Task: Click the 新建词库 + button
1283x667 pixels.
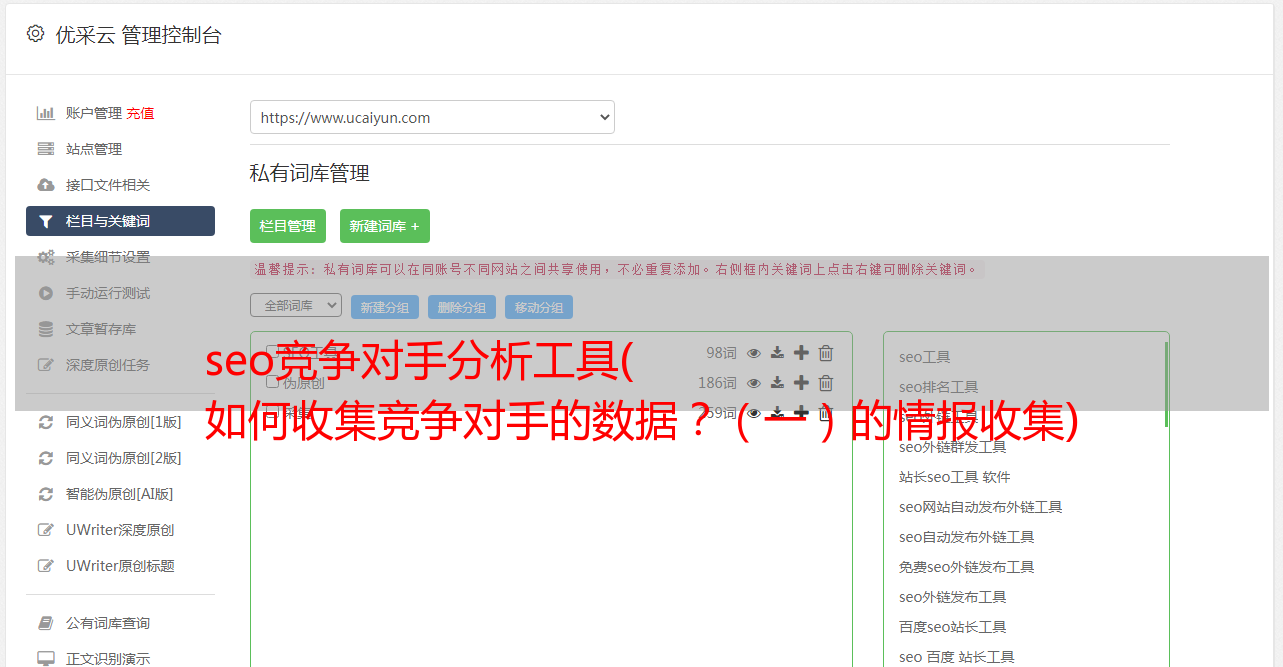Action: (x=385, y=226)
